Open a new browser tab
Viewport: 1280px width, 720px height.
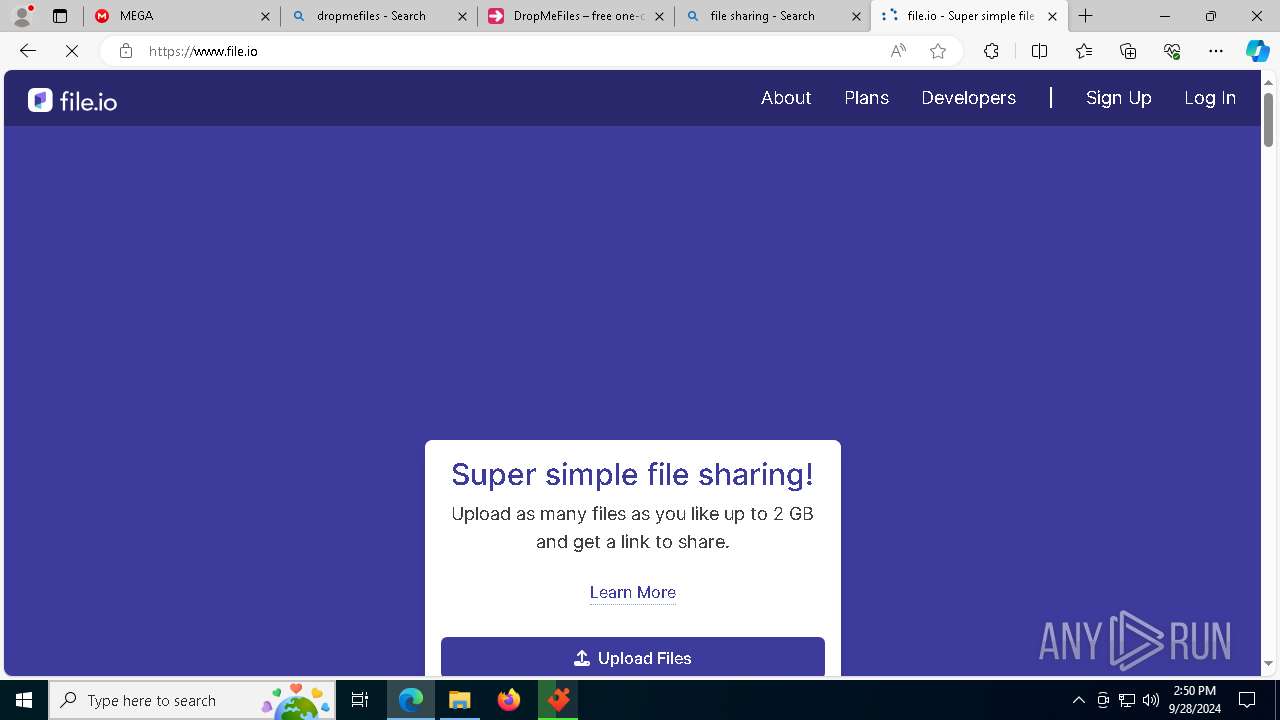pyautogui.click(x=1086, y=16)
